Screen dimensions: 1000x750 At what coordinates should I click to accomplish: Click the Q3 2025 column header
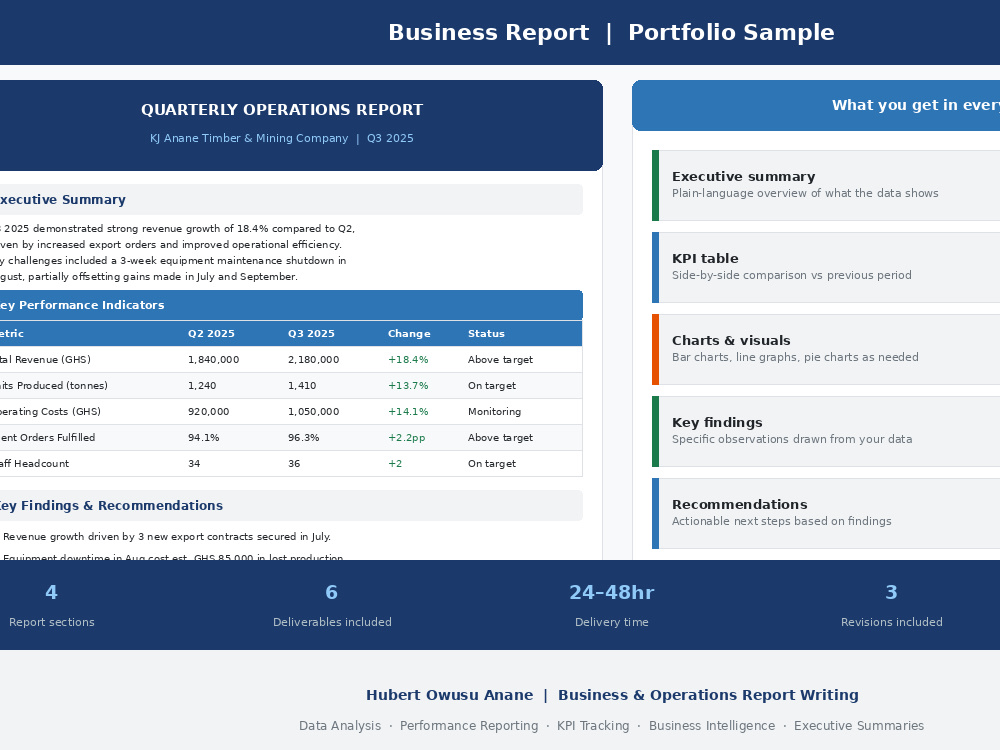point(311,334)
